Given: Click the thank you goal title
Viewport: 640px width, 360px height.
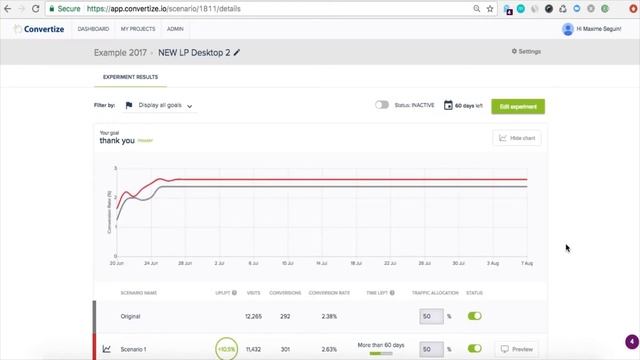Looking at the screenshot, I should (x=117, y=140).
